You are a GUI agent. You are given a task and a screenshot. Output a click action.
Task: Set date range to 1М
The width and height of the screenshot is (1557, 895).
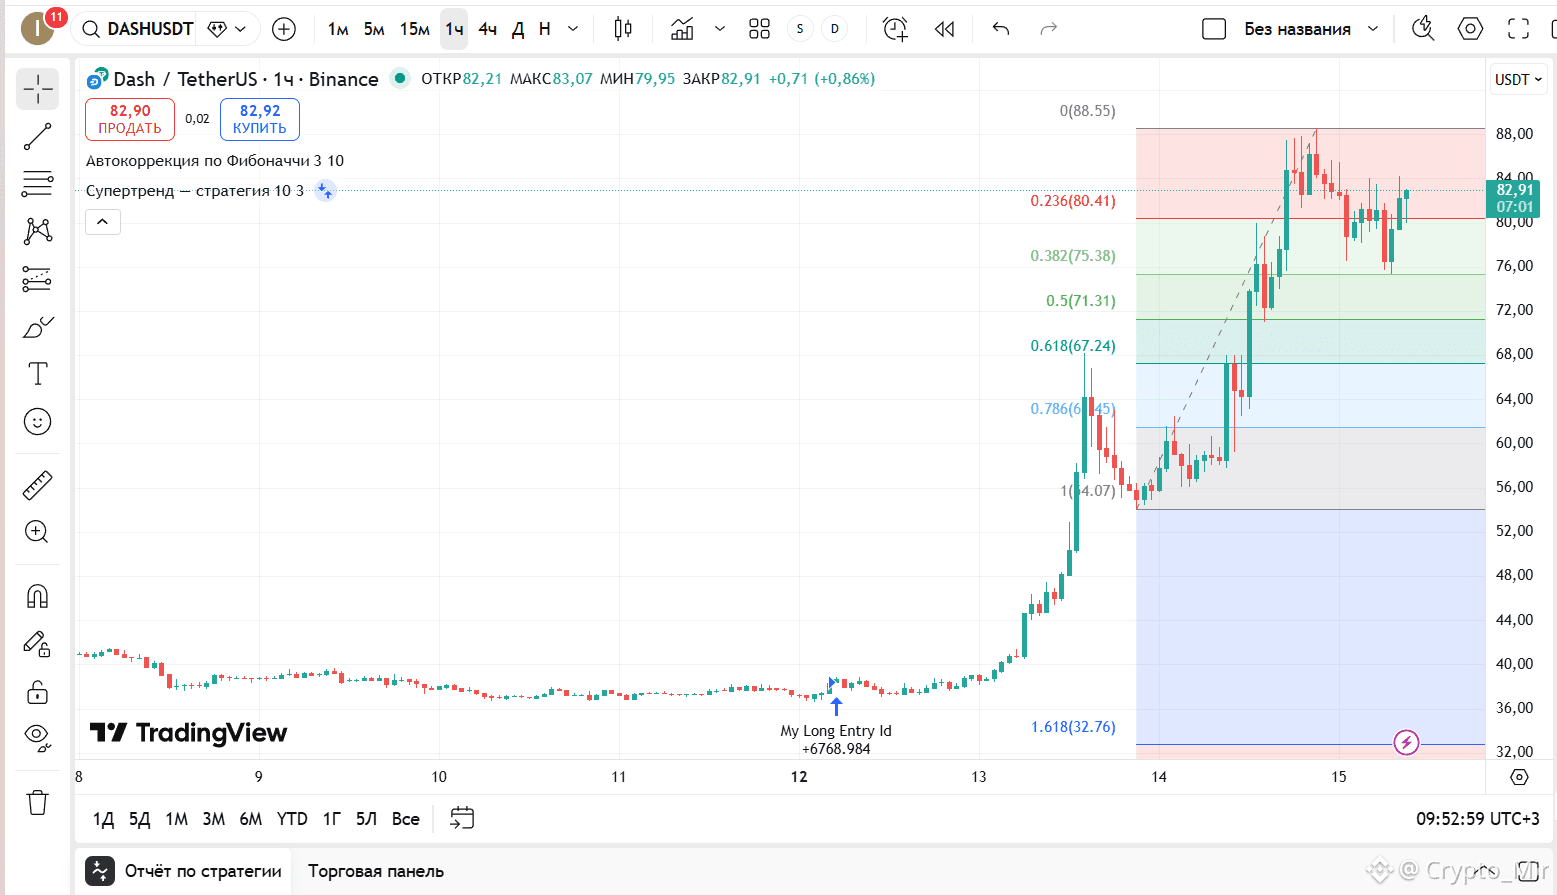point(176,819)
